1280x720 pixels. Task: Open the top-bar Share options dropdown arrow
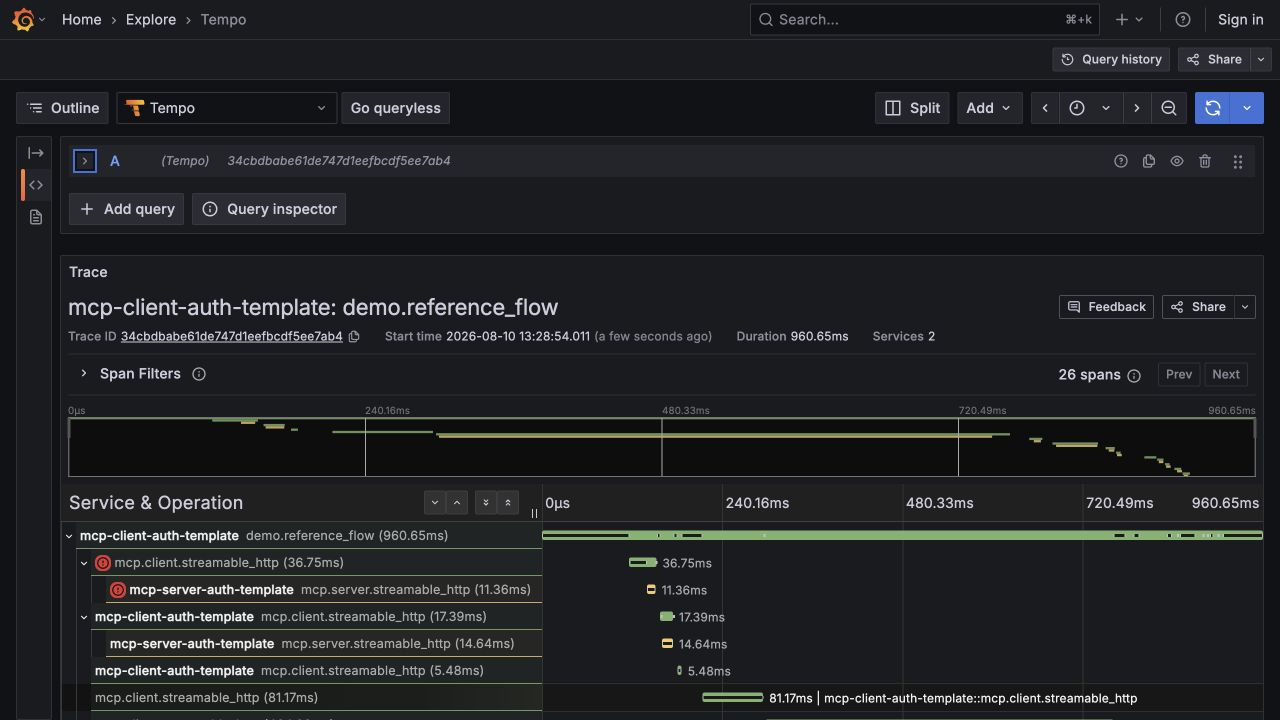coord(1260,60)
